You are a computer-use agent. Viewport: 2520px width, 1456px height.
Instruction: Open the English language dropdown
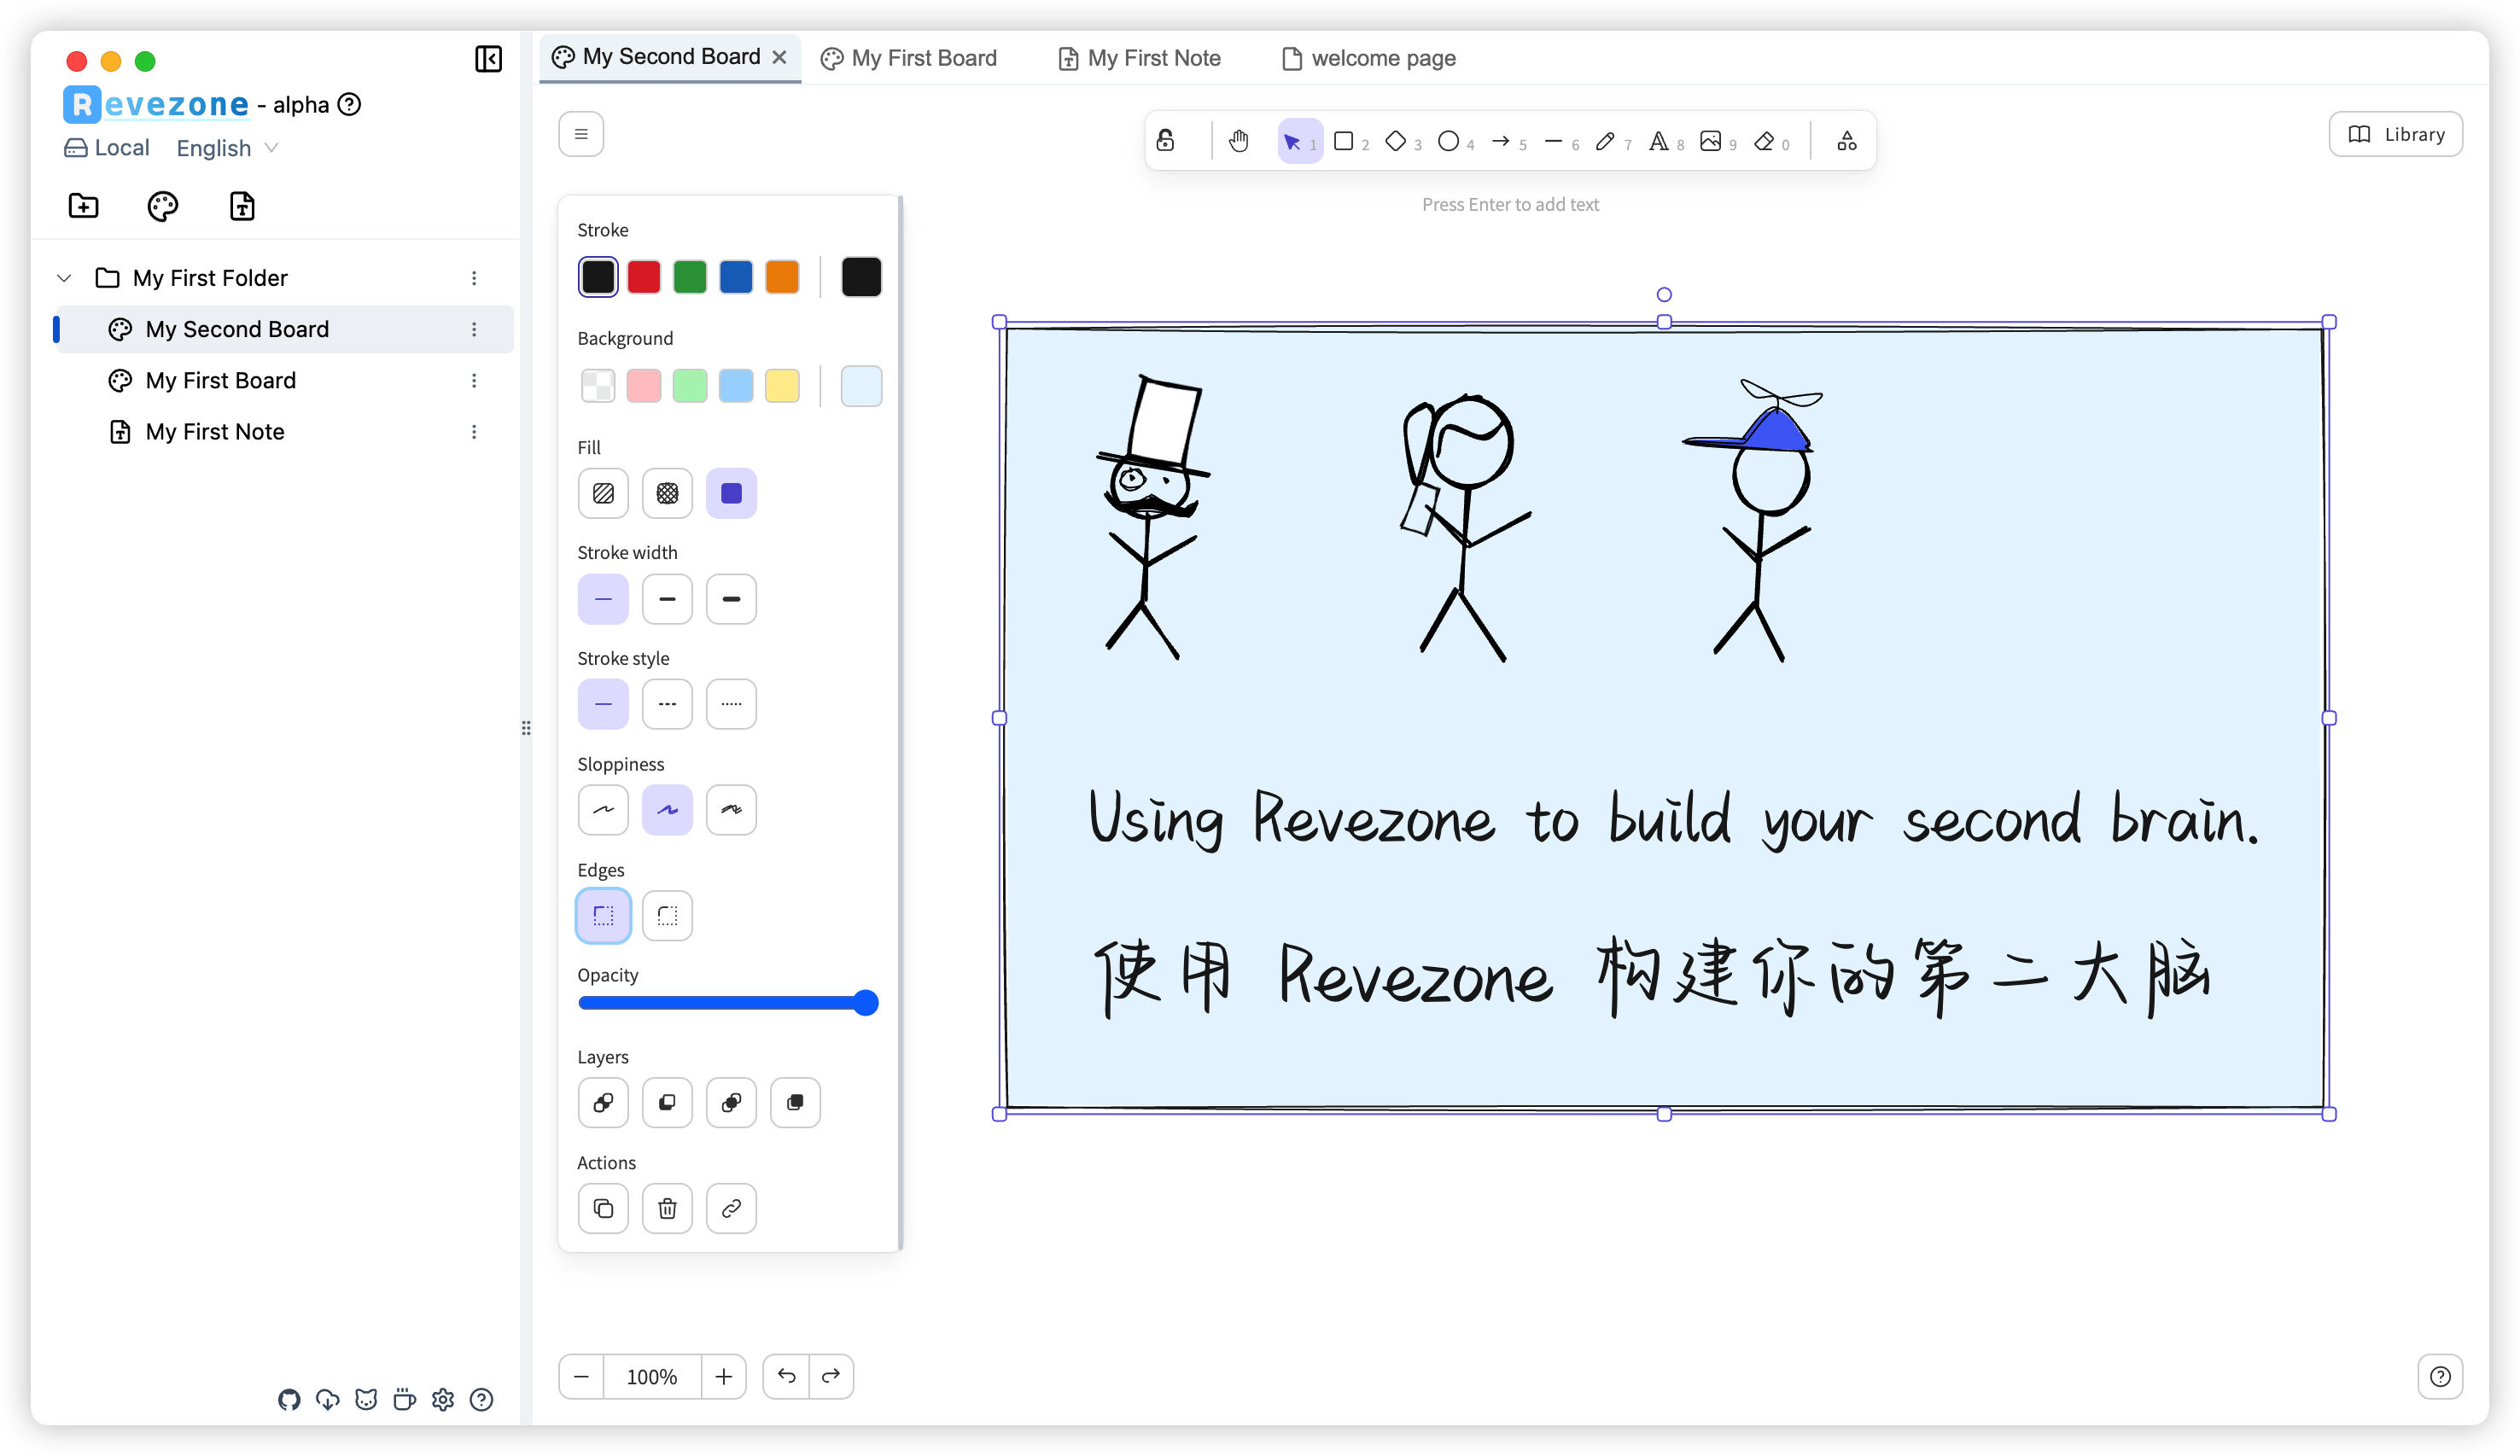pyautogui.click(x=227, y=148)
